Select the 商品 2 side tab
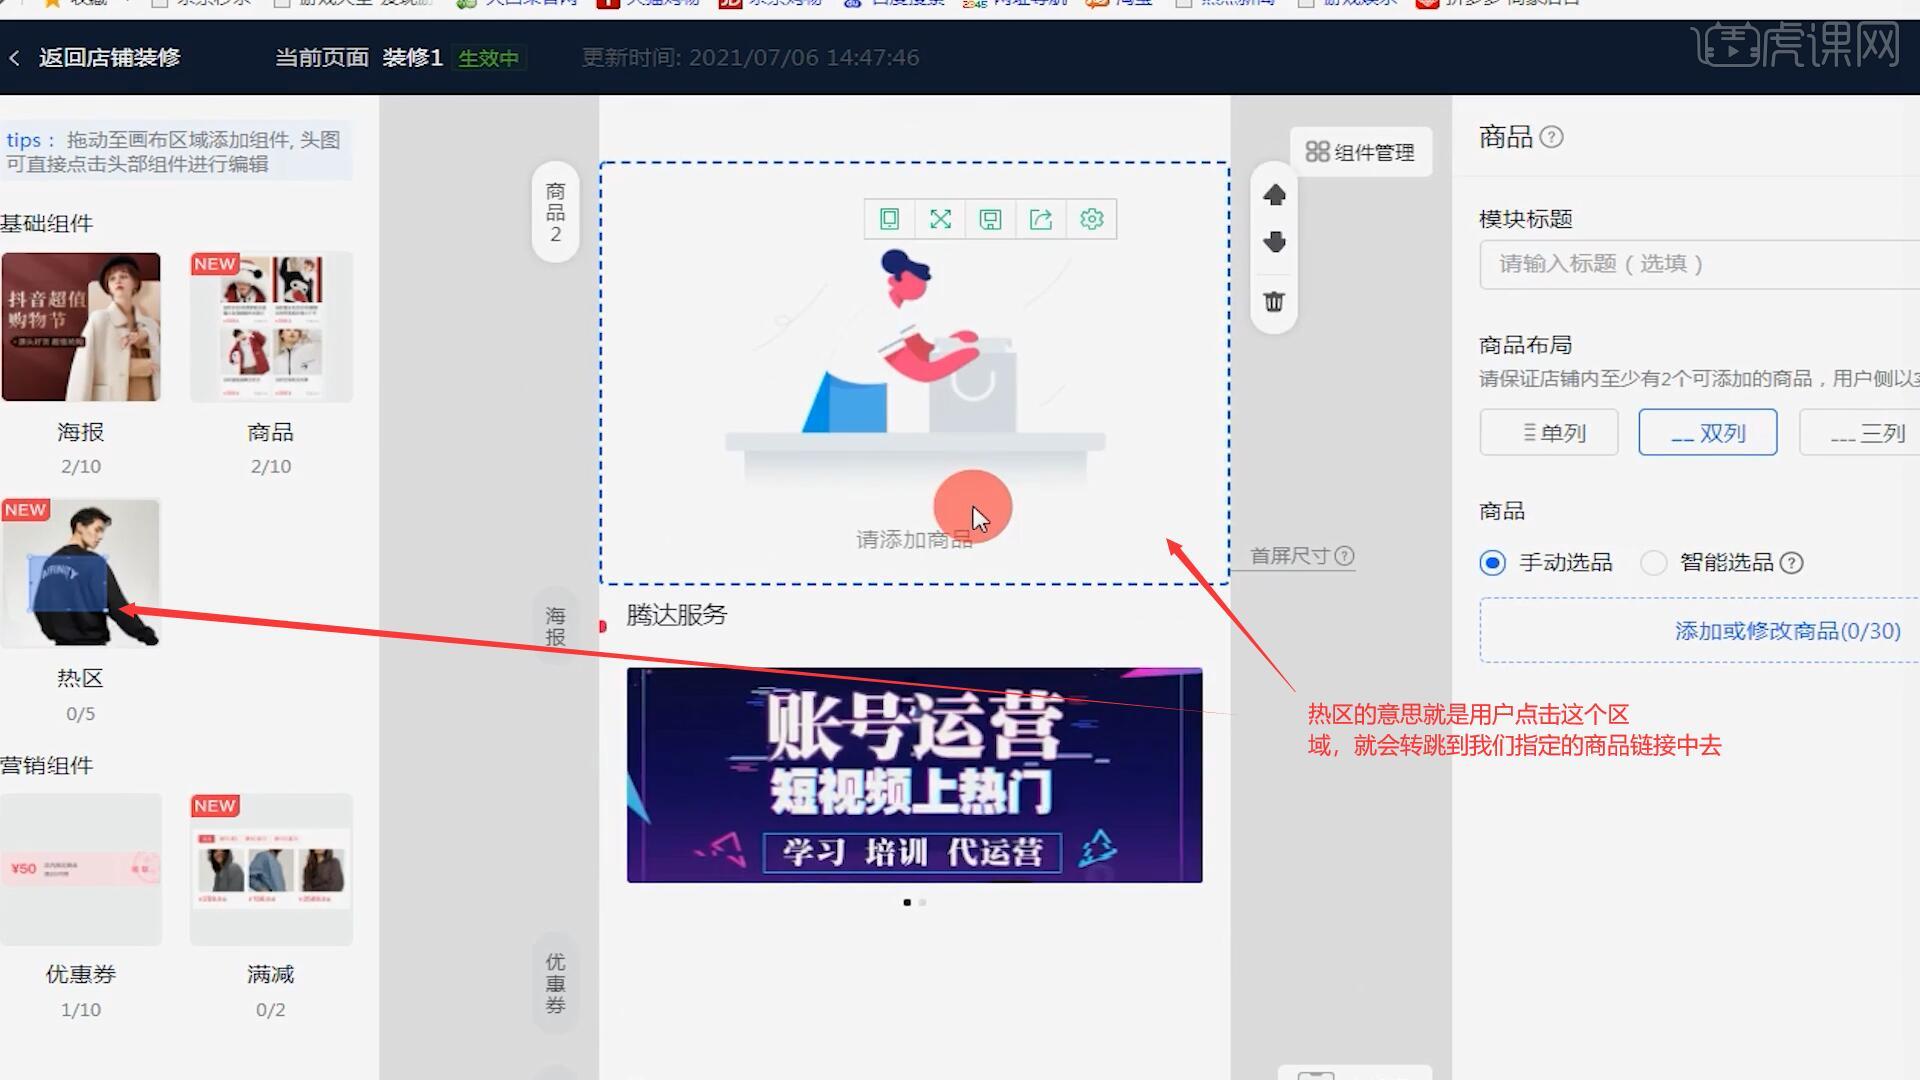Screen dimensions: 1920x1080 point(555,212)
